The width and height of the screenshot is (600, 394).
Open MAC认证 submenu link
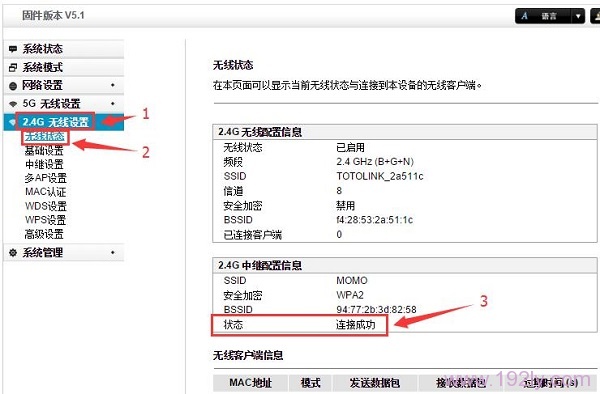click(x=46, y=192)
